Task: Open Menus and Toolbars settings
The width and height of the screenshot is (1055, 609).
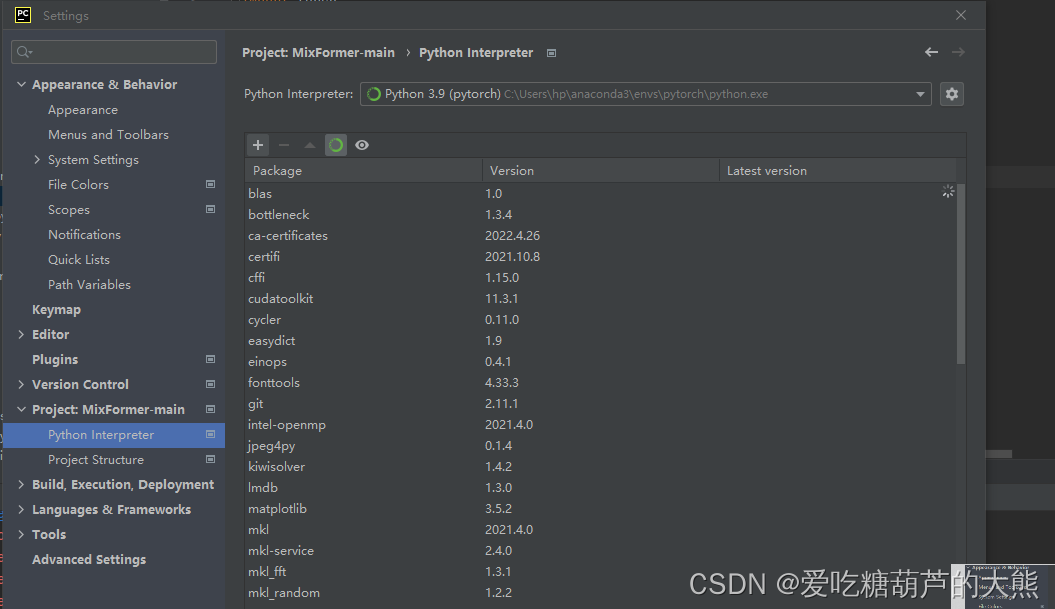Action: (x=108, y=135)
